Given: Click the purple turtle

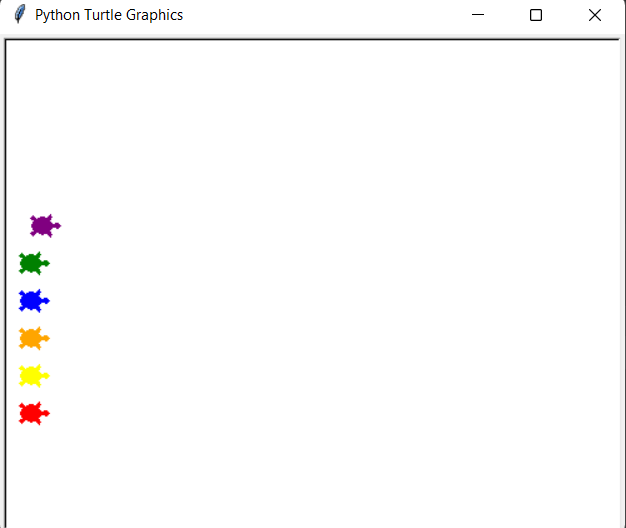Looking at the screenshot, I should click(45, 226).
